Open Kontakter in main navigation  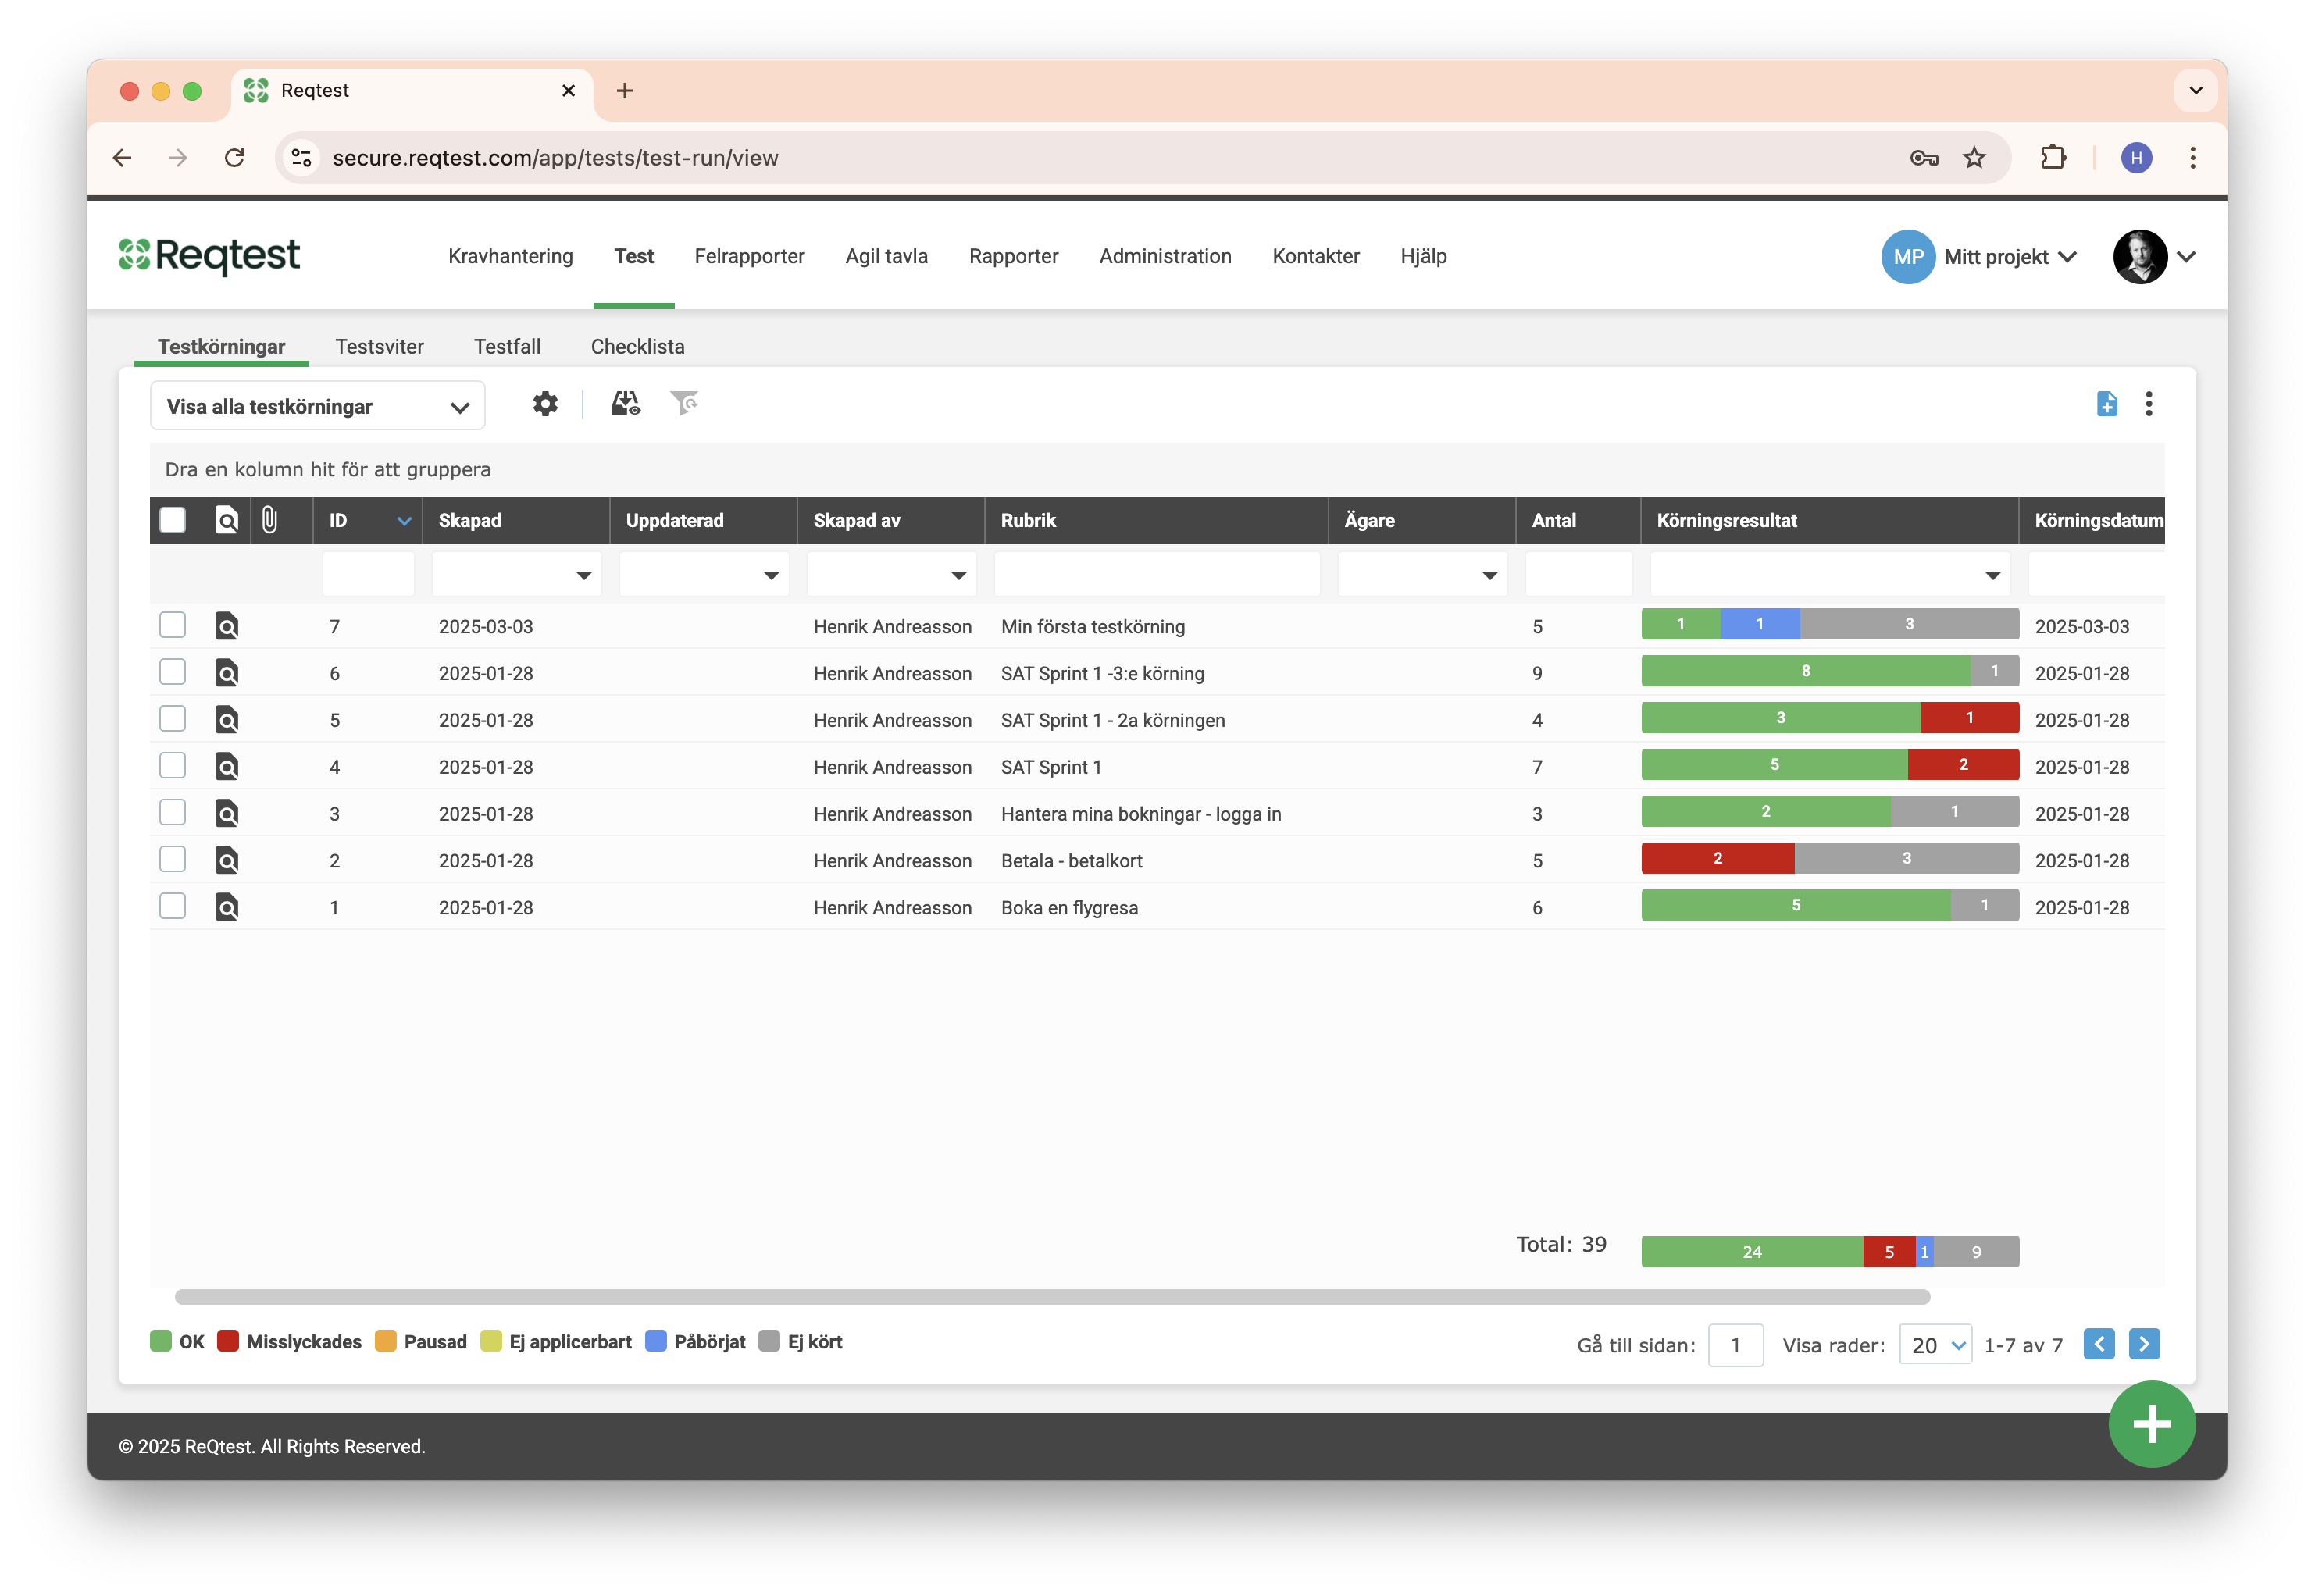[1316, 257]
